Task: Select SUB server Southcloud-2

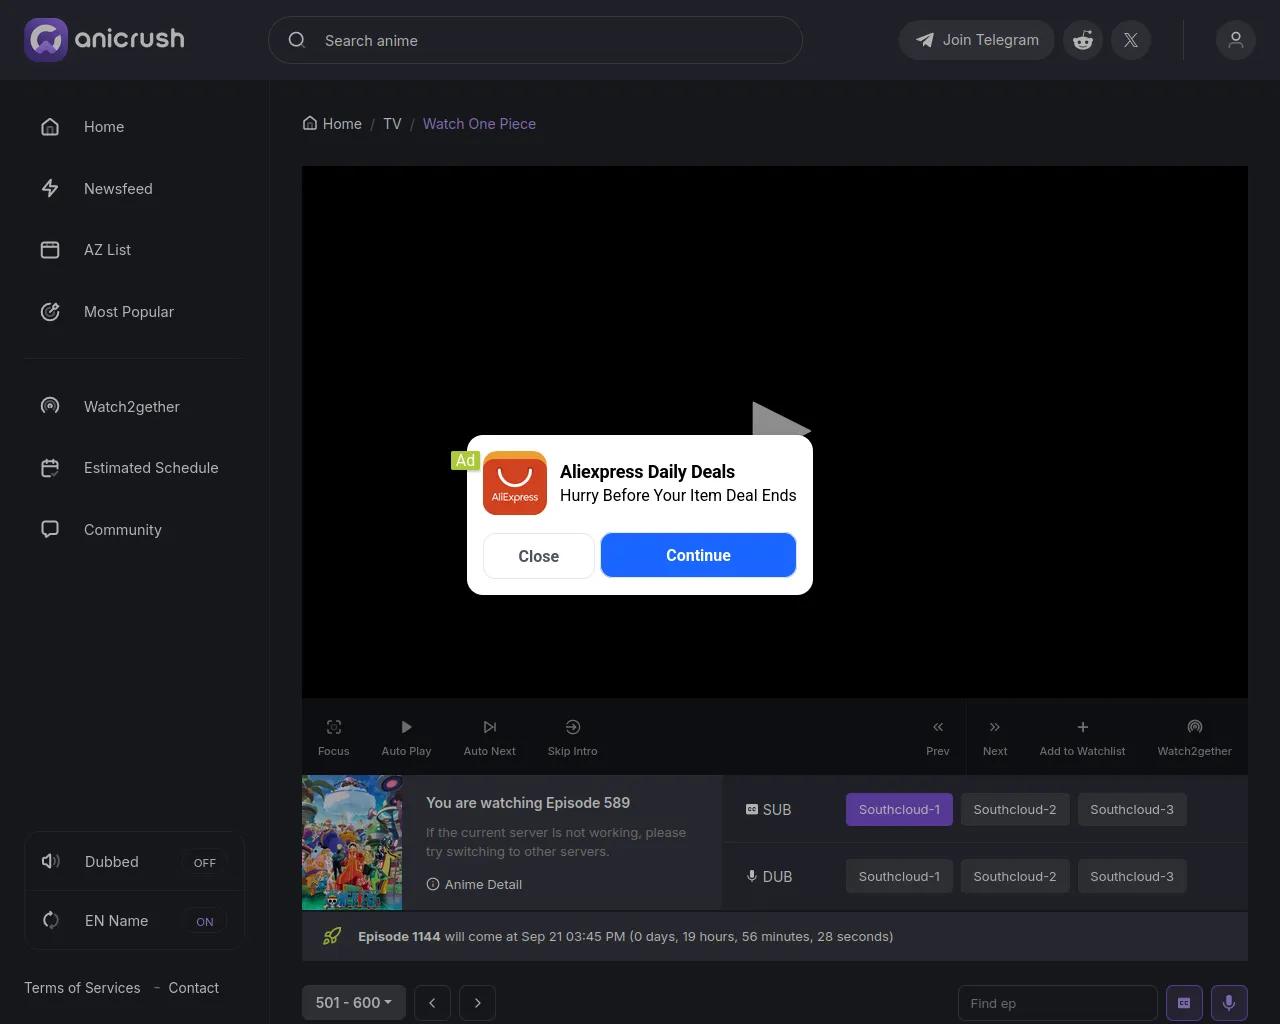Action: click(1014, 809)
